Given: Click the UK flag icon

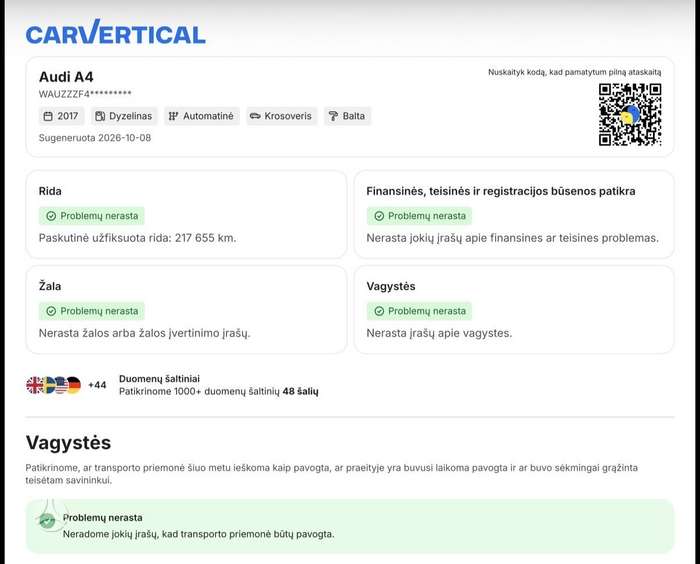Looking at the screenshot, I should (x=34, y=385).
